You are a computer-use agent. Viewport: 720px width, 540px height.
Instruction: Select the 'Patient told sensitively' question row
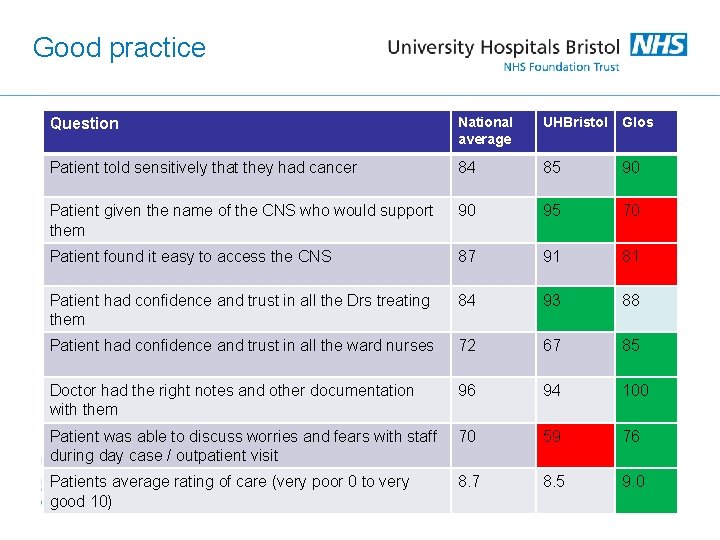tap(203, 168)
